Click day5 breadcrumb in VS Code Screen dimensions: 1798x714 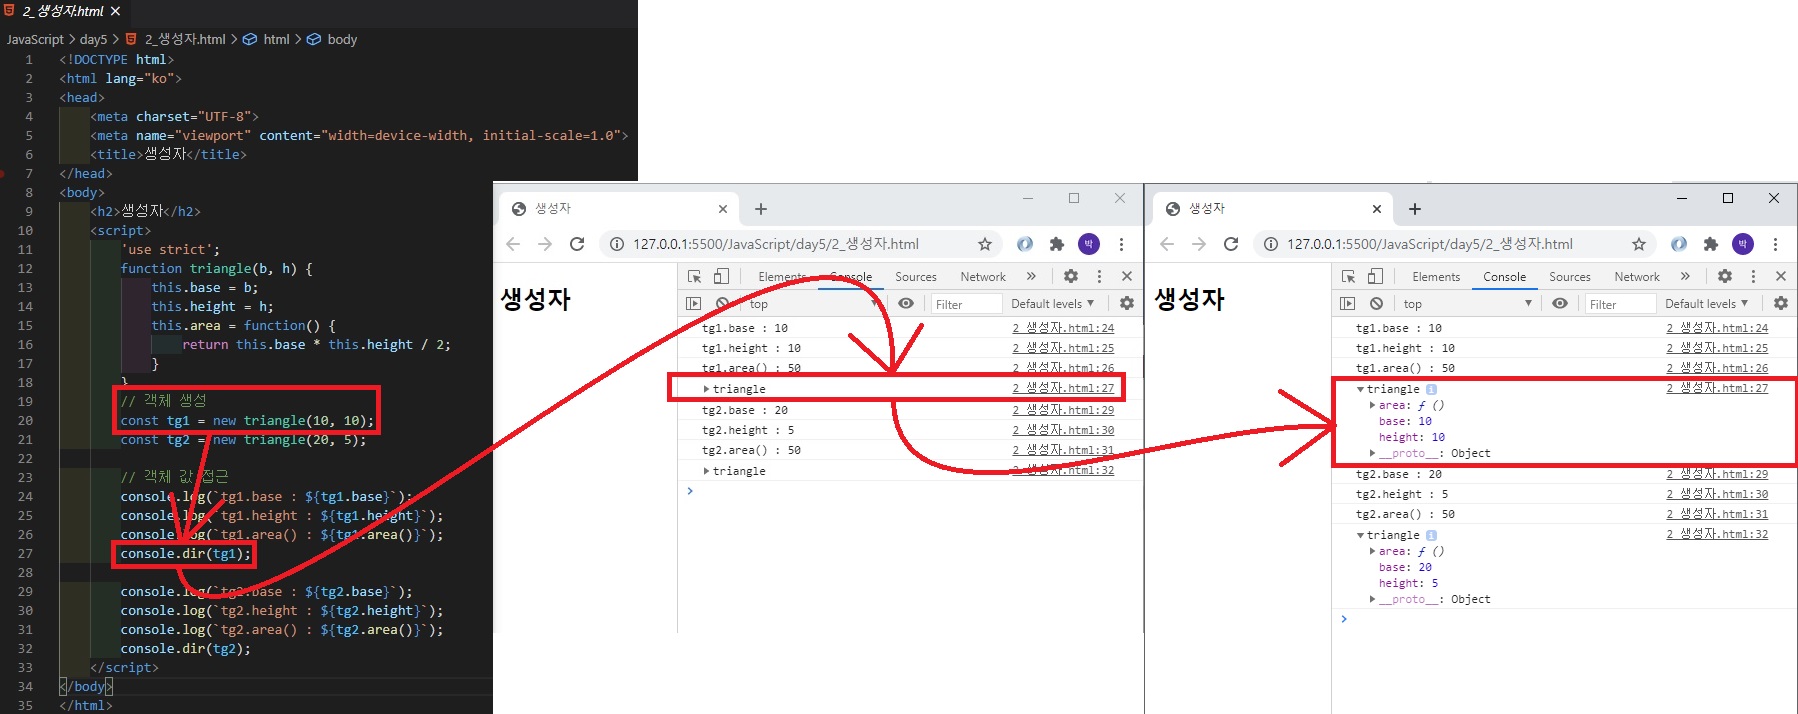point(93,39)
